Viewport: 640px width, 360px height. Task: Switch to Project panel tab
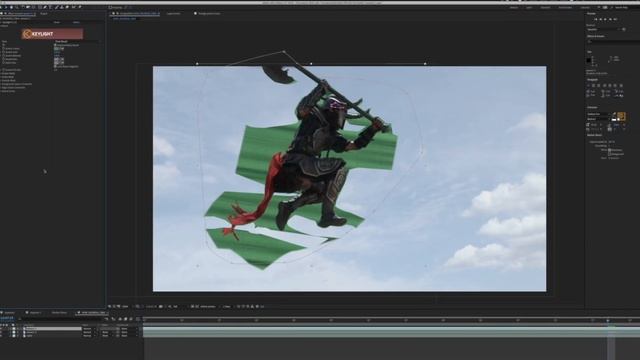[x=44, y=13]
